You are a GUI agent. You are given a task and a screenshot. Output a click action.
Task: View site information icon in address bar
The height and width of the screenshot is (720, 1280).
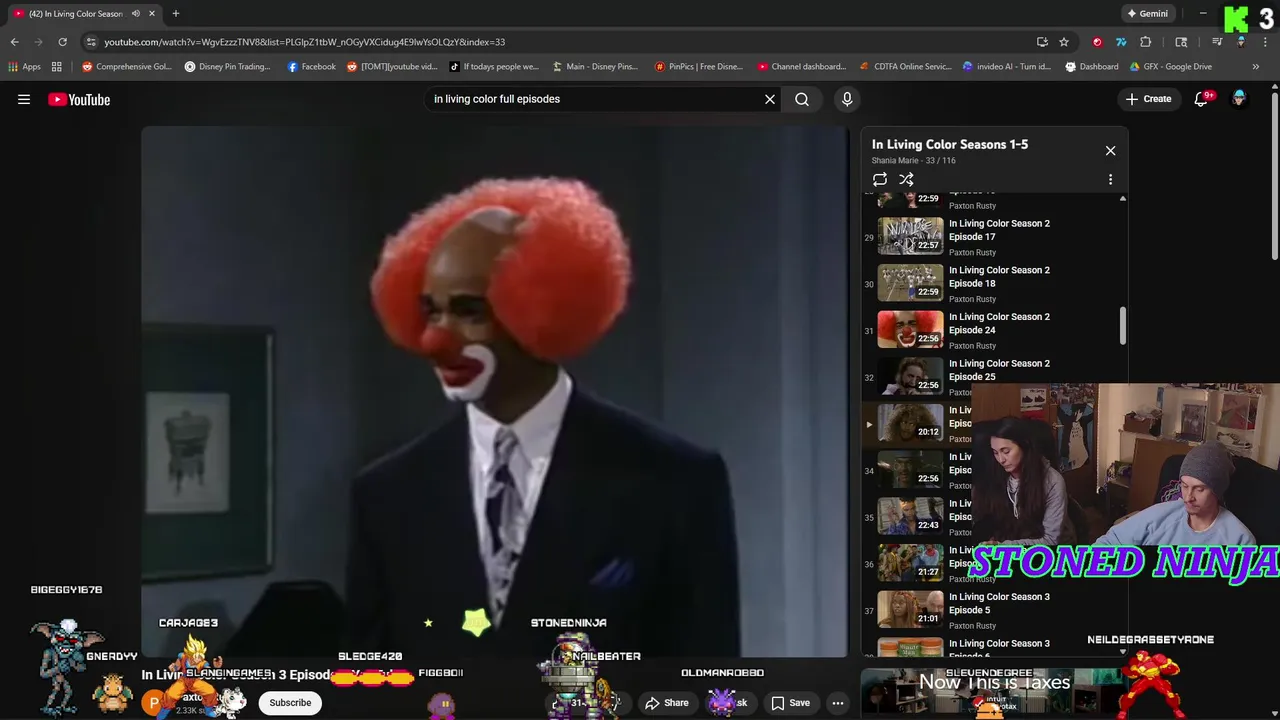[x=91, y=42]
